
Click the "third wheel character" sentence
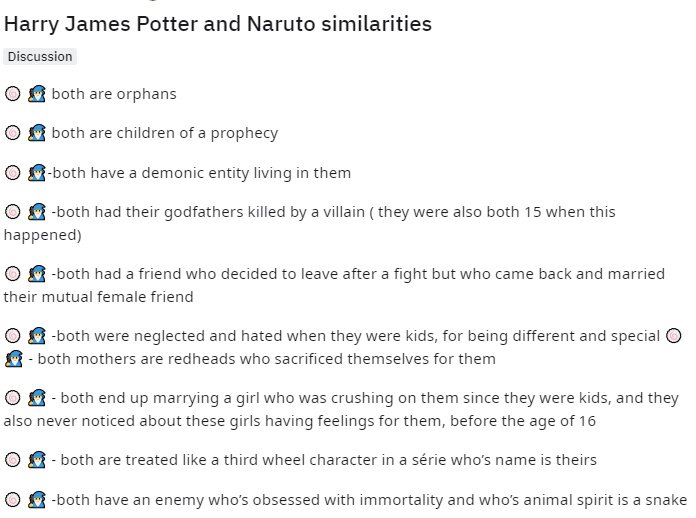(x=324, y=460)
